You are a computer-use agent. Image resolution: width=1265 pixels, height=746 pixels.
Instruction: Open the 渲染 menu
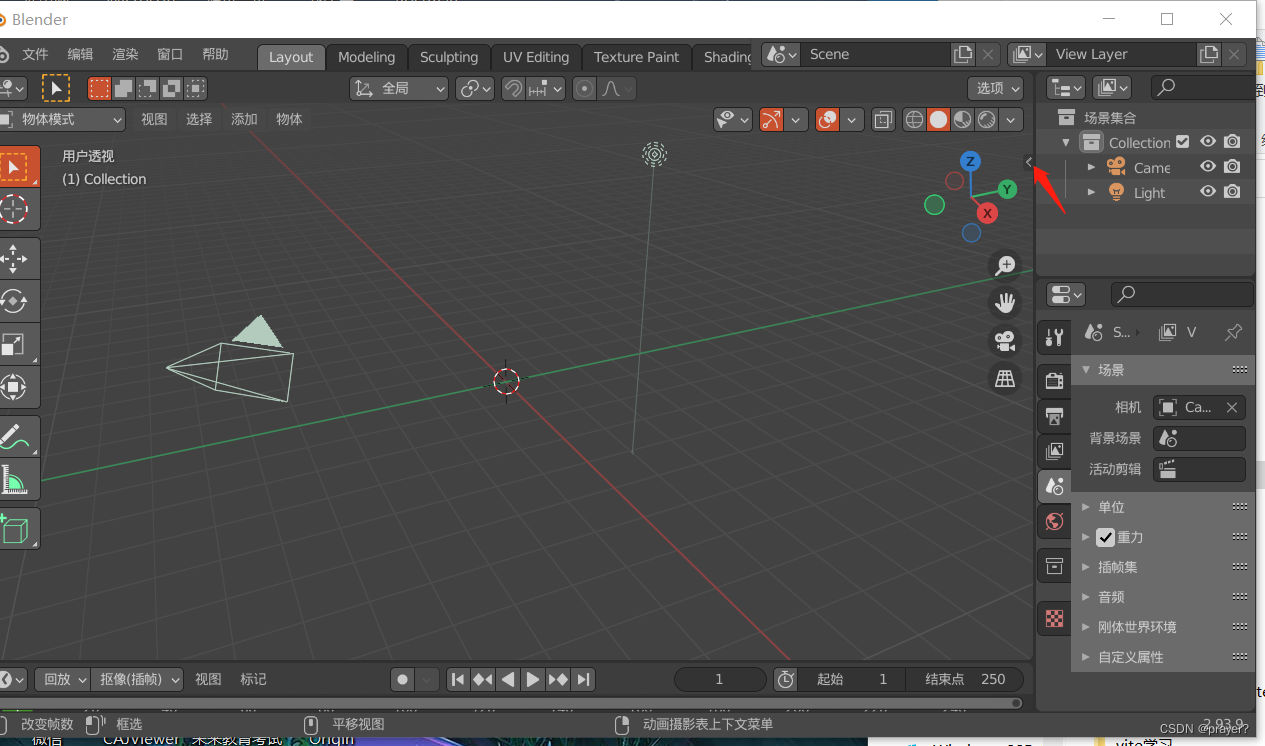click(x=125, y=55)
